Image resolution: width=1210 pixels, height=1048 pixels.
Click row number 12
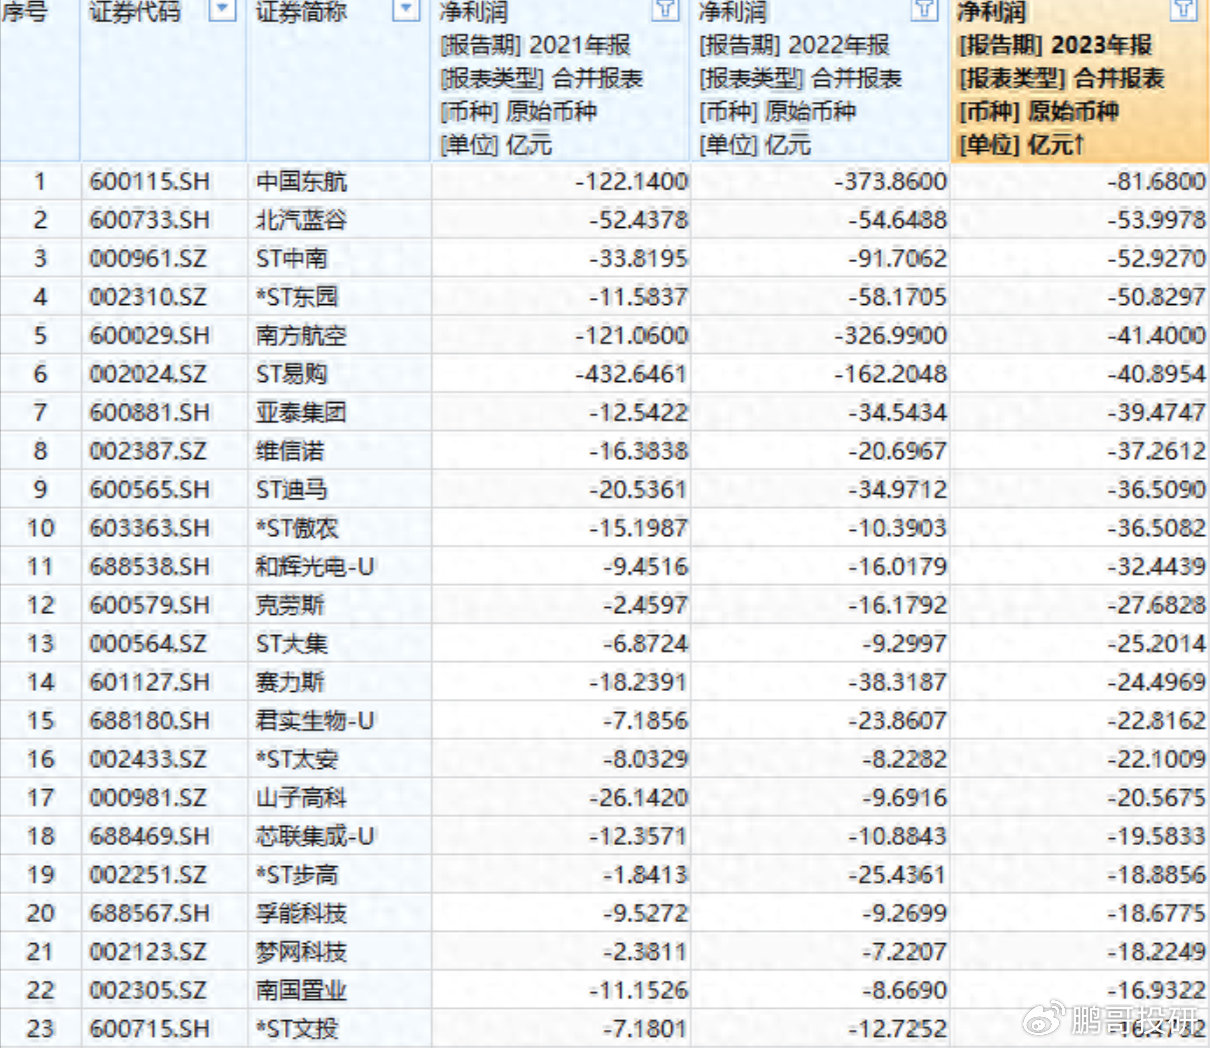point(40,605)
